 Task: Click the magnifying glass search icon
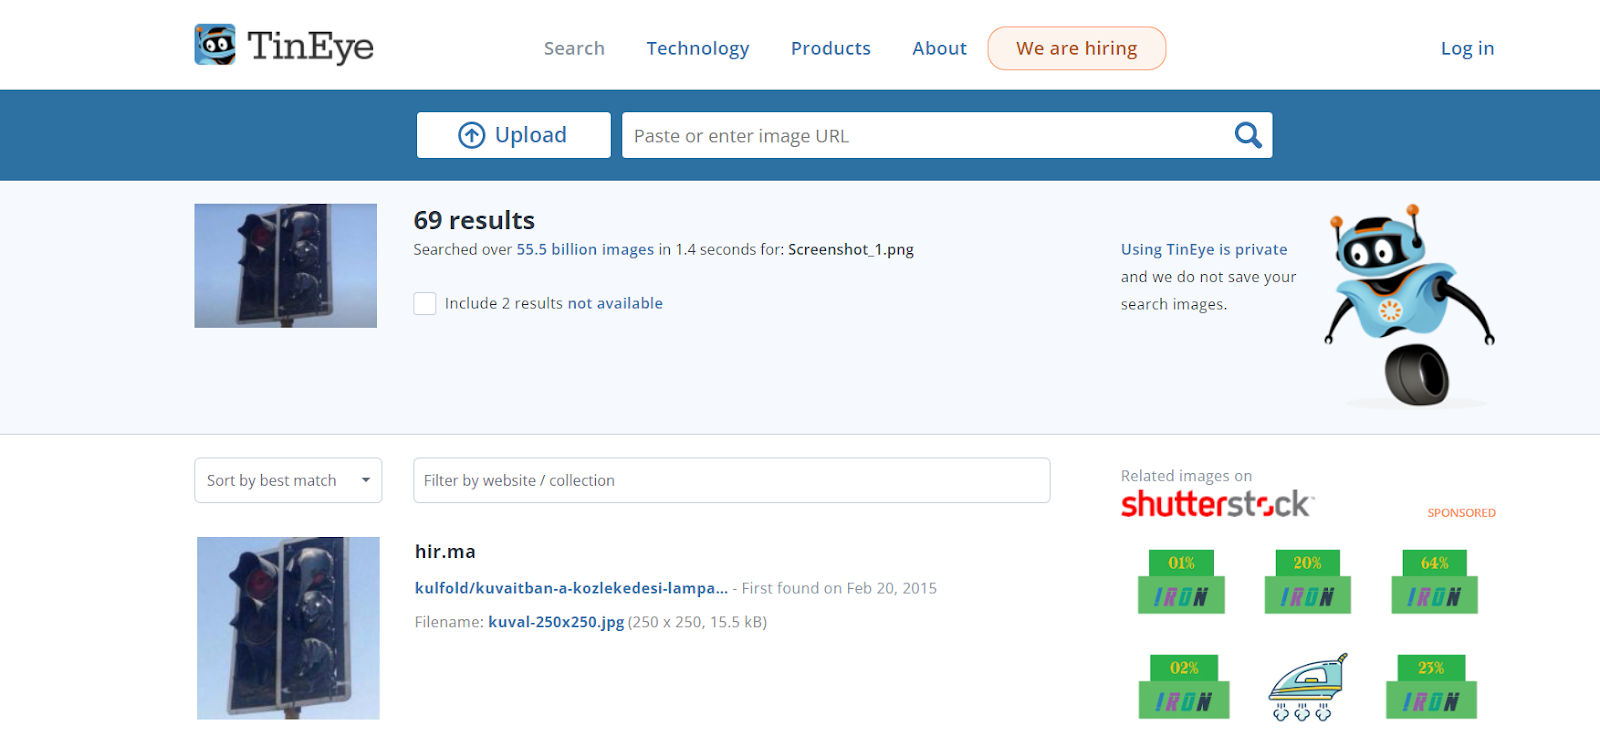pyautogui.click(x=1247, y=135)
